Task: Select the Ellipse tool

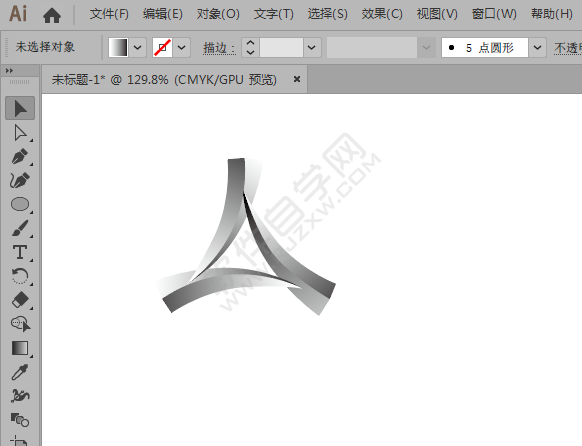Action: (20, 204)
